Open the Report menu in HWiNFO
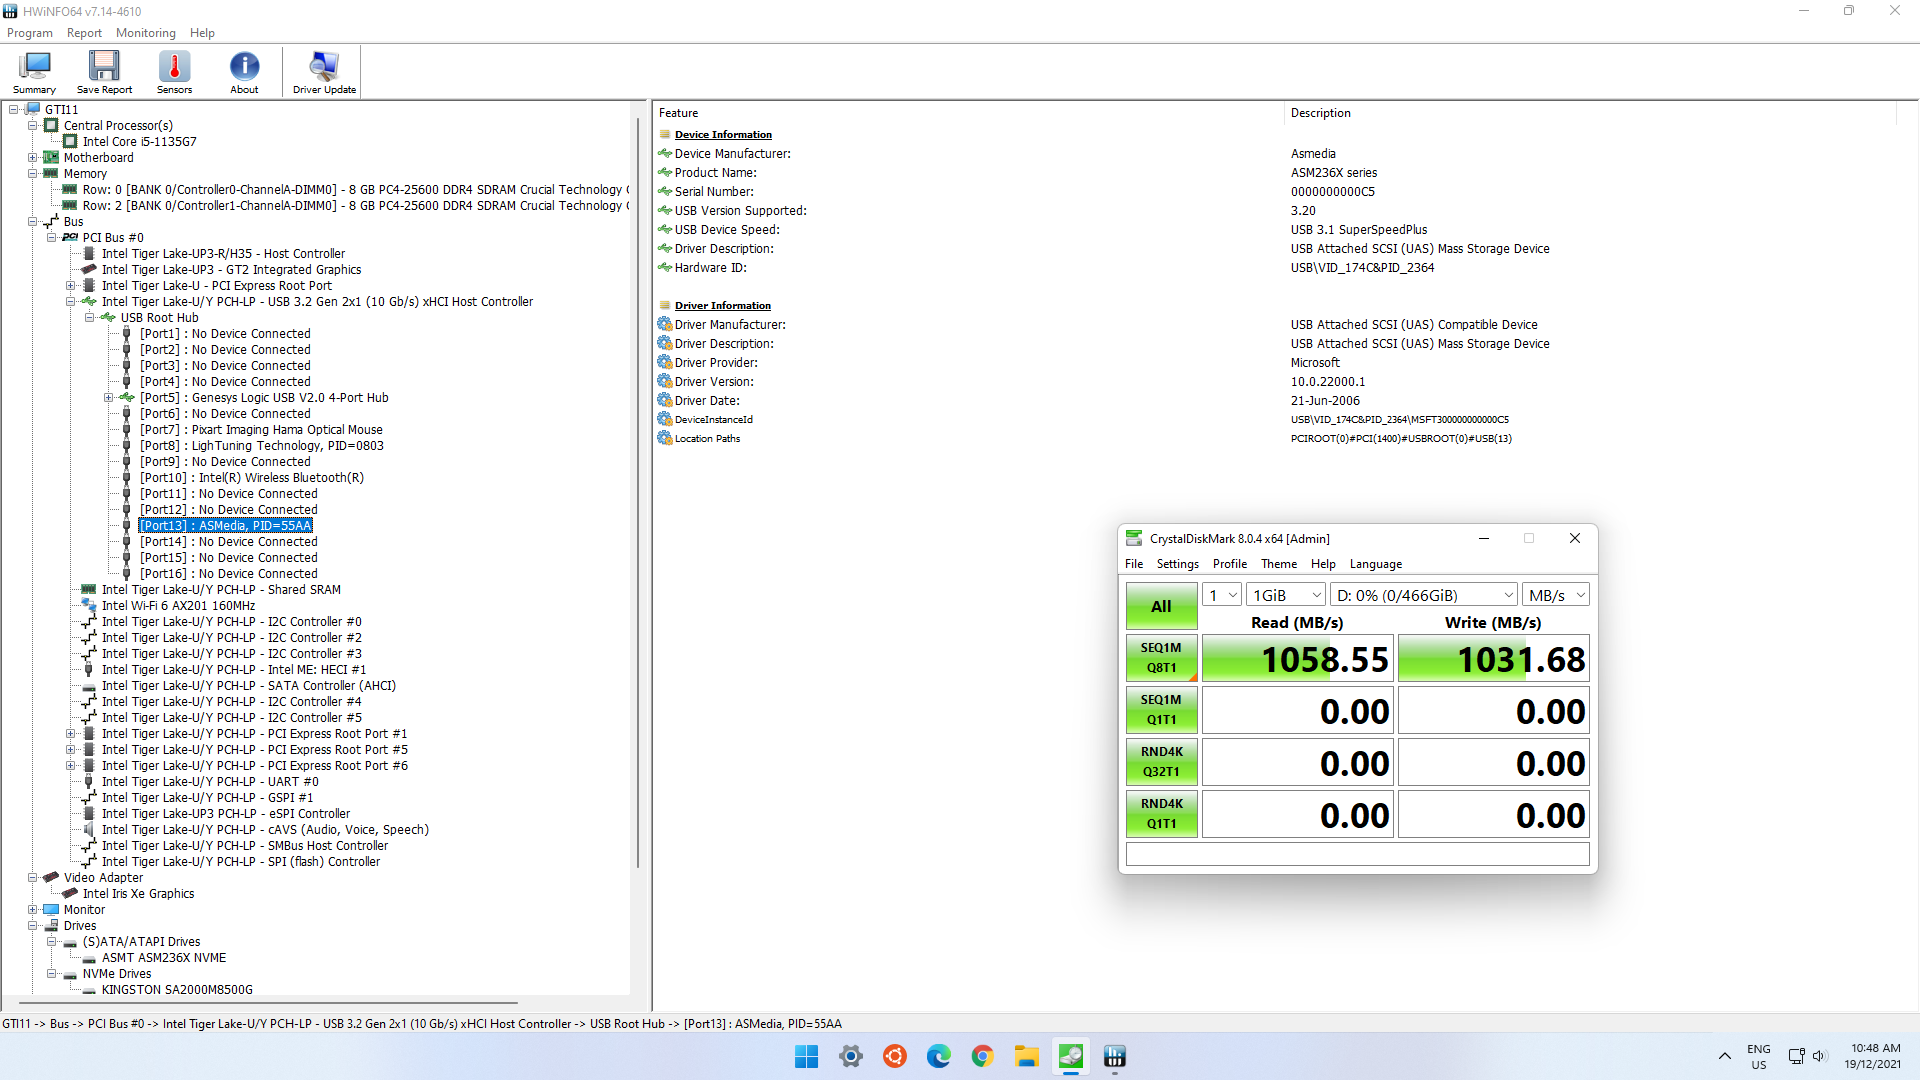This screenshot has width=1920, height=1080. [x=84, y=33]
